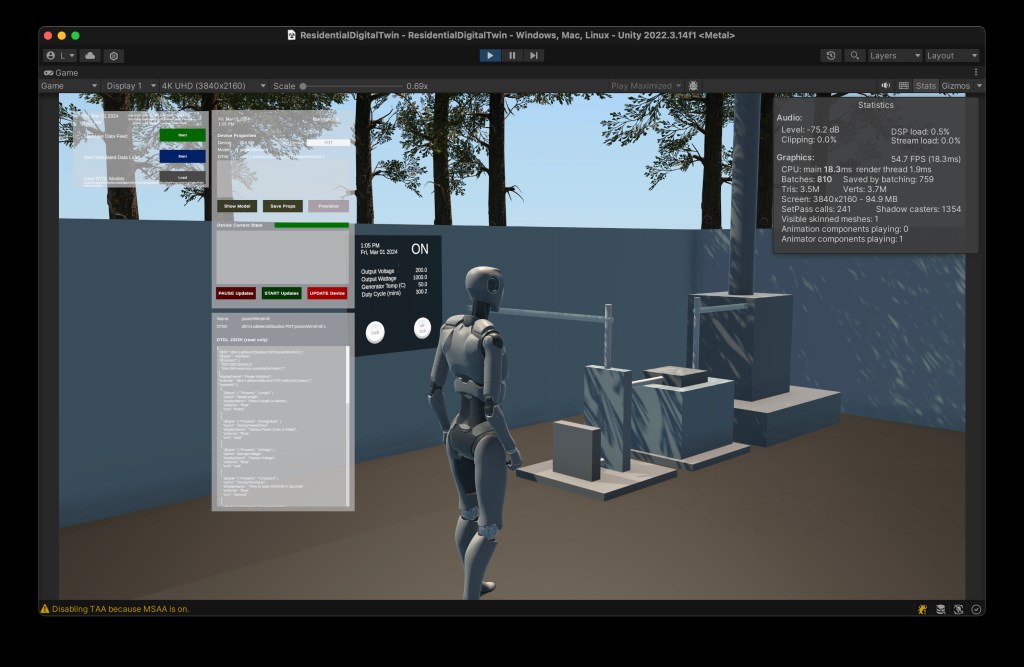Open the Layers dropdown
The width and height of the screenshot is (1024, 667).
click(x=894, y=56)
